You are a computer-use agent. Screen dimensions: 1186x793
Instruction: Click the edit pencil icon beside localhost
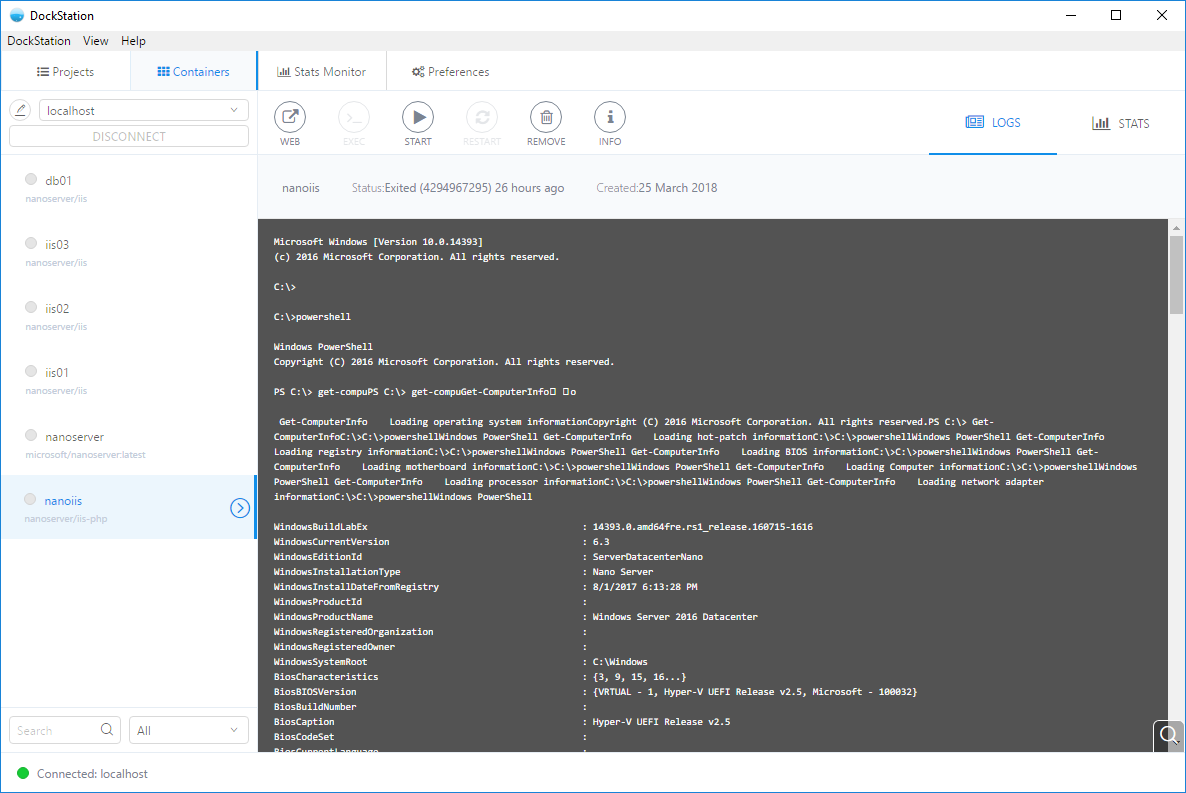pos(20,110)
